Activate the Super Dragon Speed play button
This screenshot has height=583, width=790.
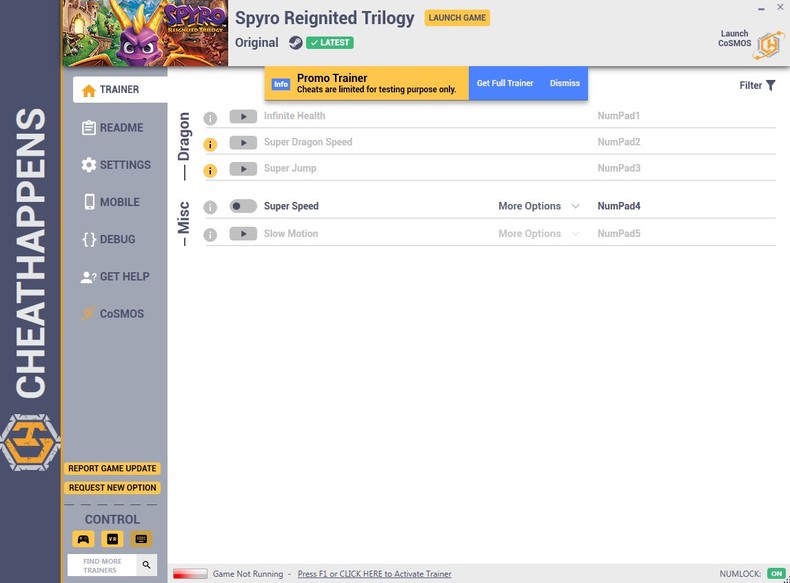243,143
